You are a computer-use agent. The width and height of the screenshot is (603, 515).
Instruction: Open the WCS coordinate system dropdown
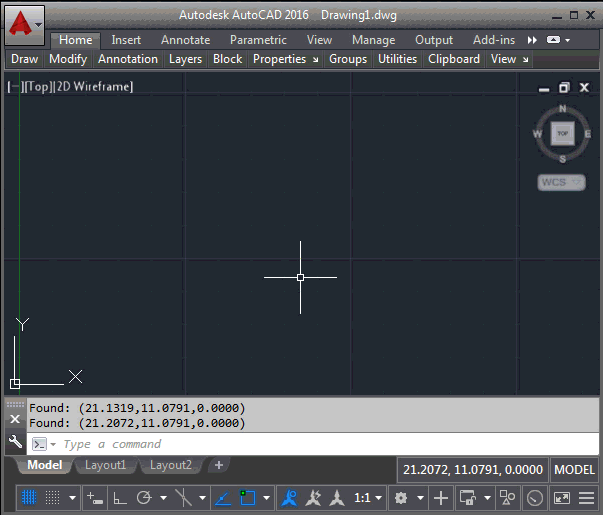point(561,182)
